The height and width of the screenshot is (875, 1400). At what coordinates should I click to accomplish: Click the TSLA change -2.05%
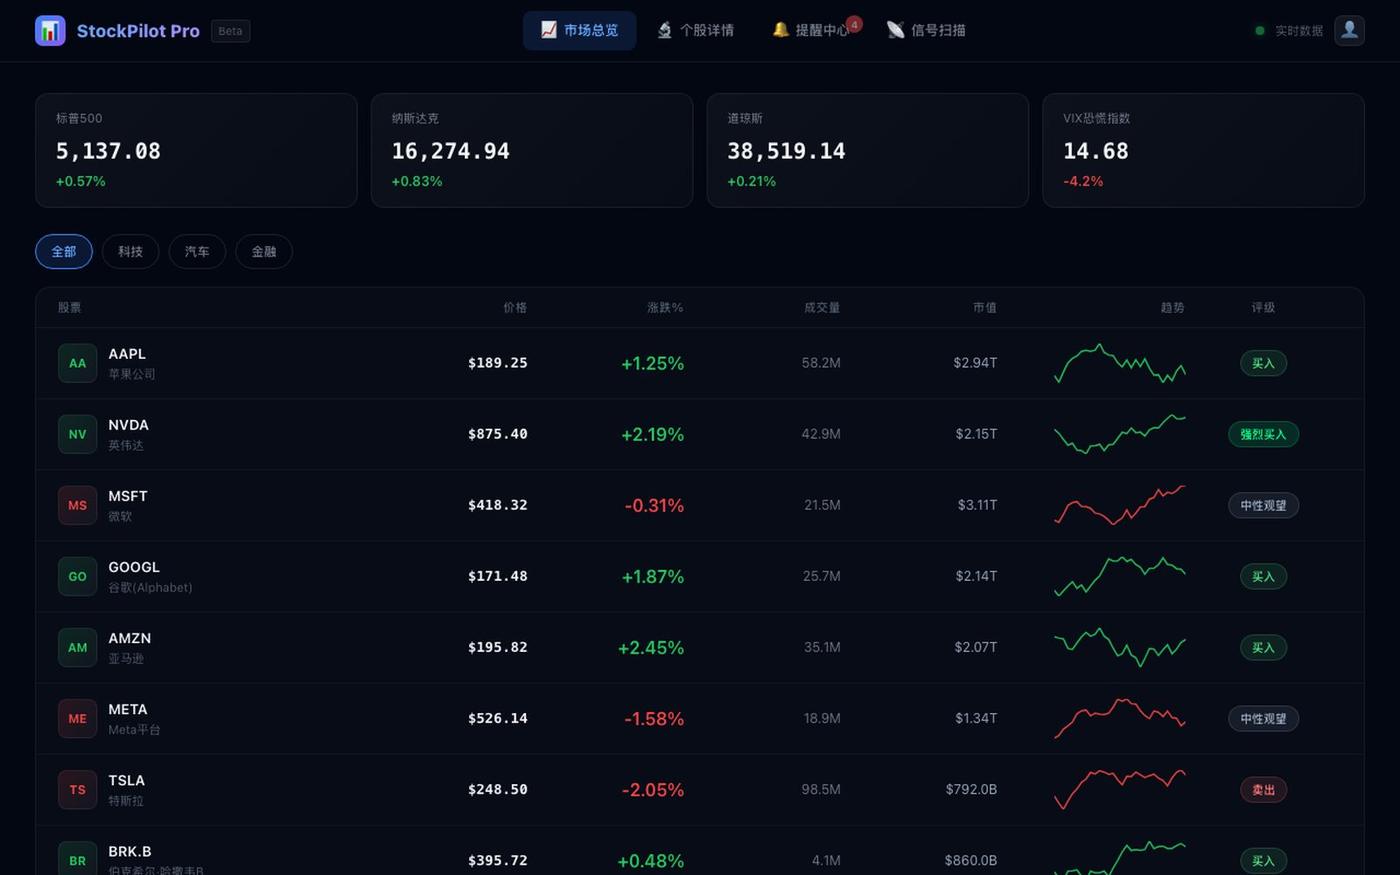coord(653,789)
